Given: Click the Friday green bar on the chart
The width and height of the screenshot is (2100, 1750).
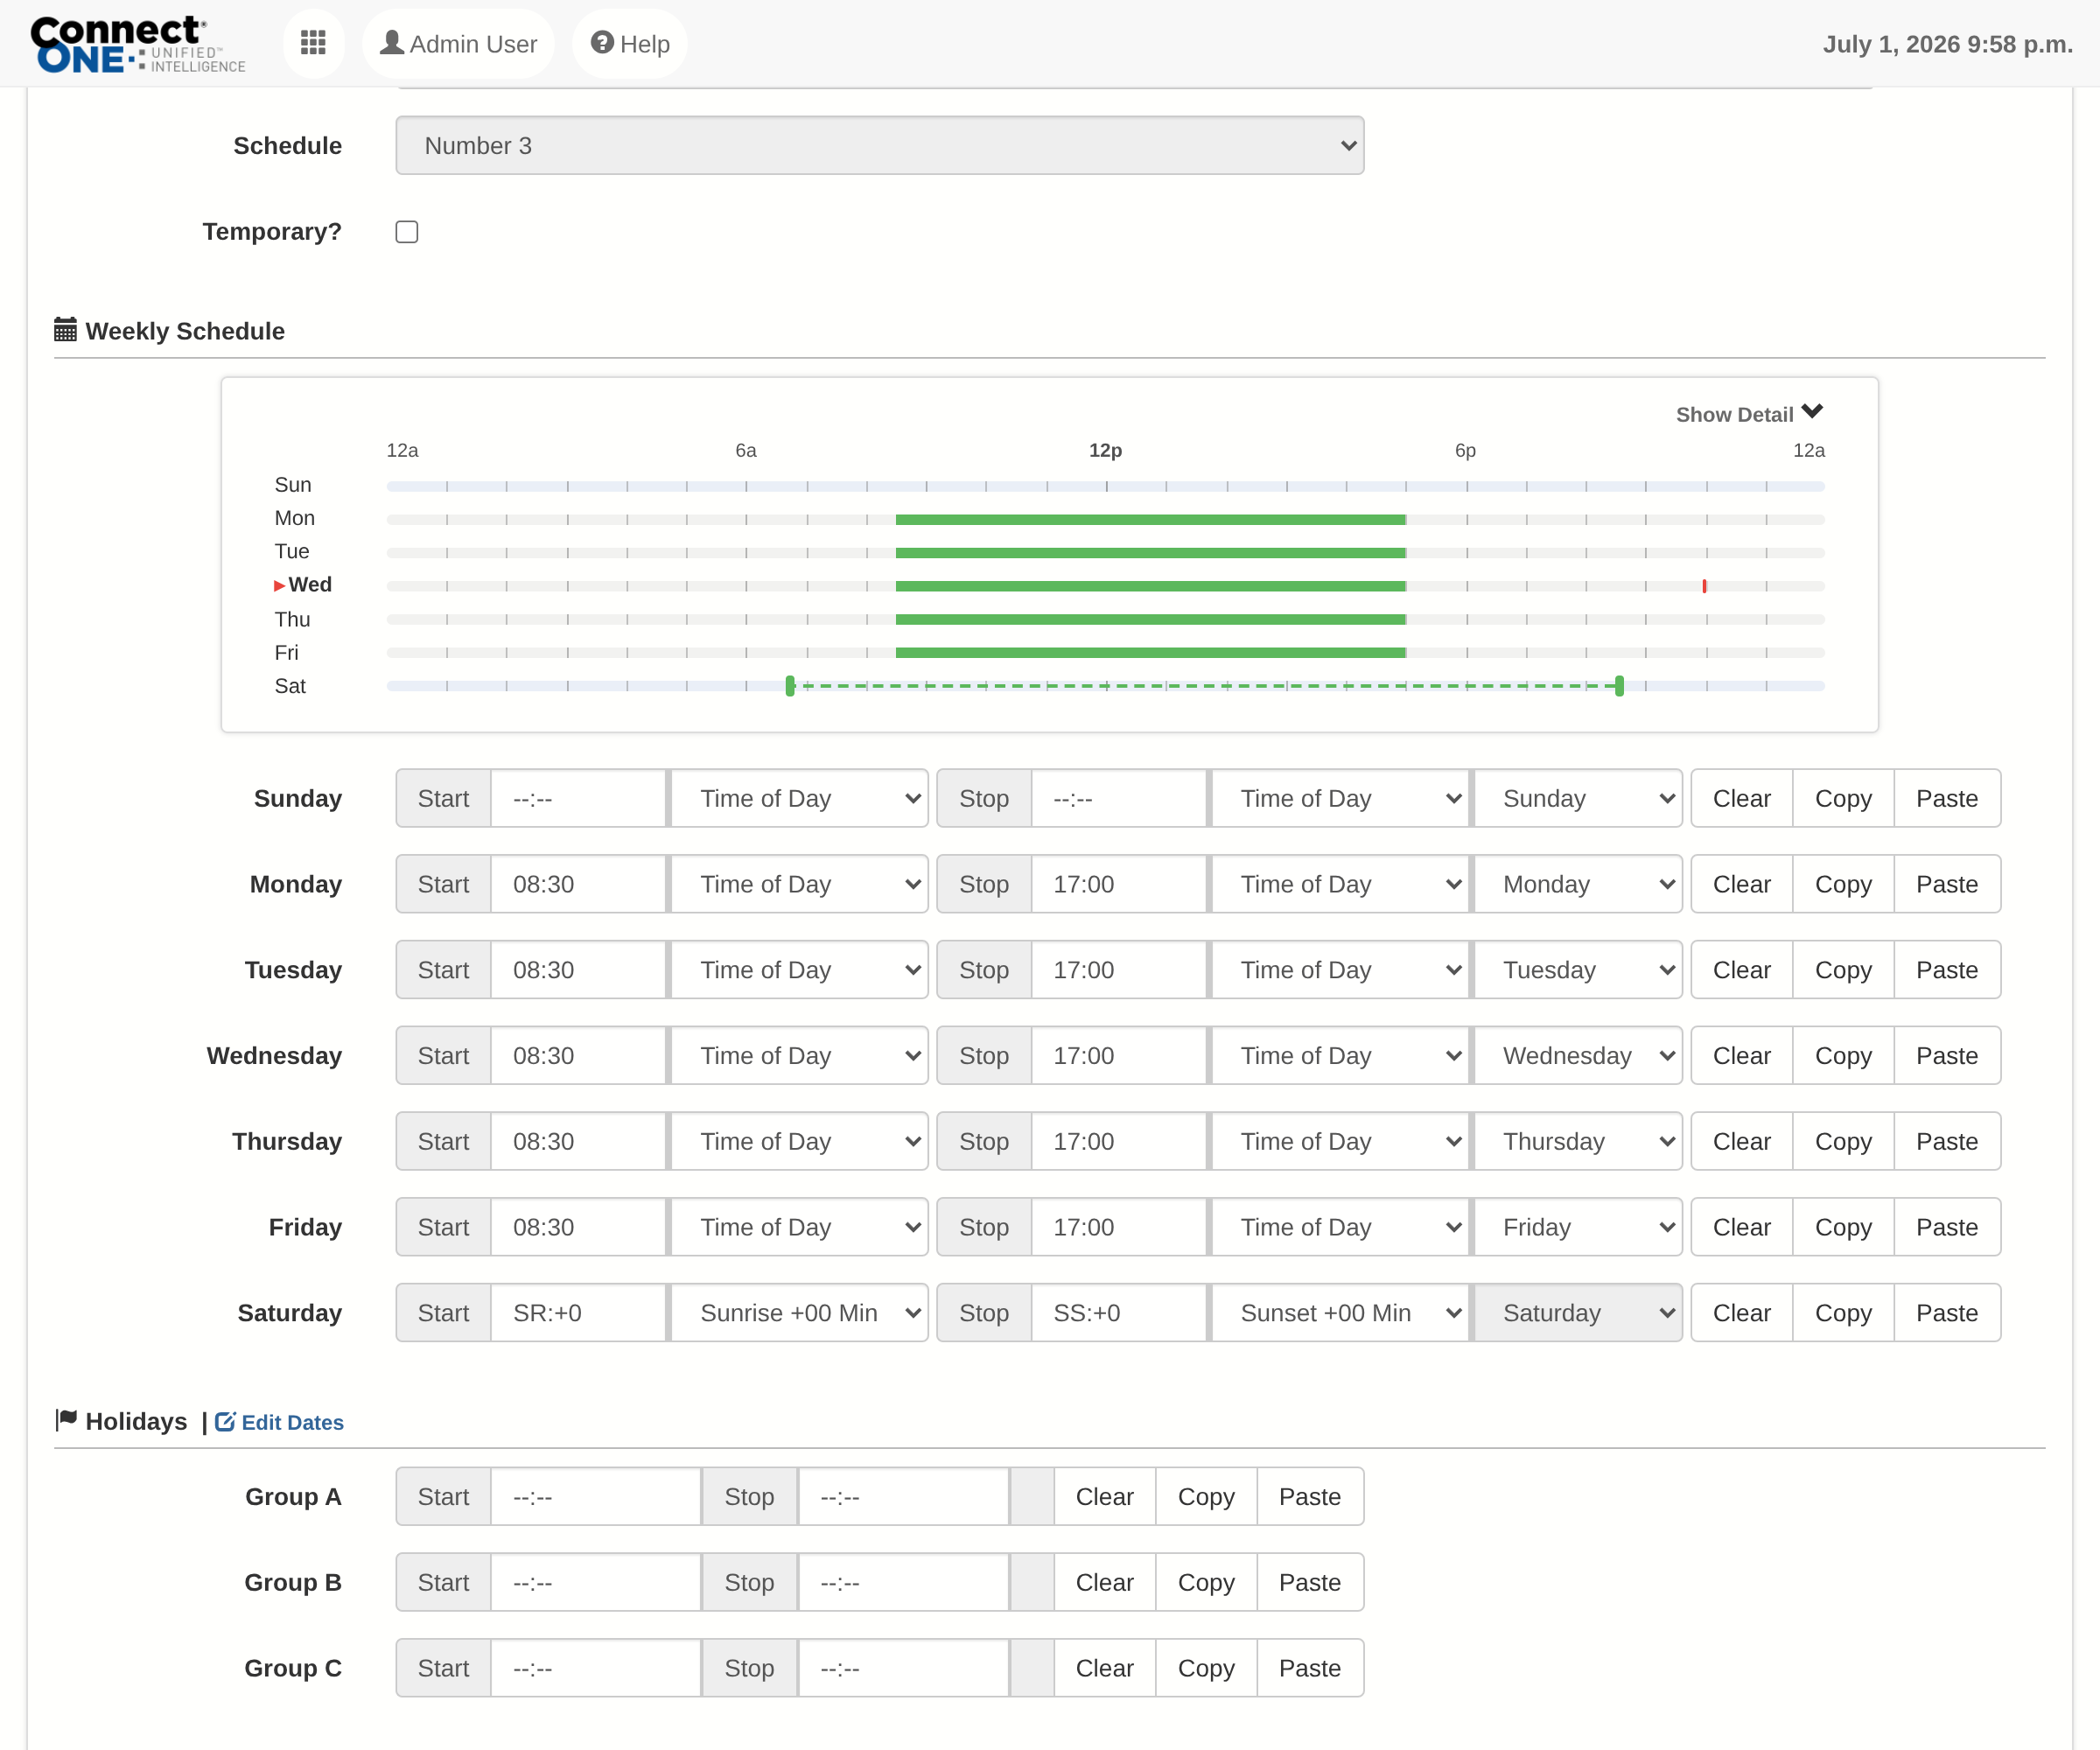Looking at the screenshot, I should point(1151,653).
